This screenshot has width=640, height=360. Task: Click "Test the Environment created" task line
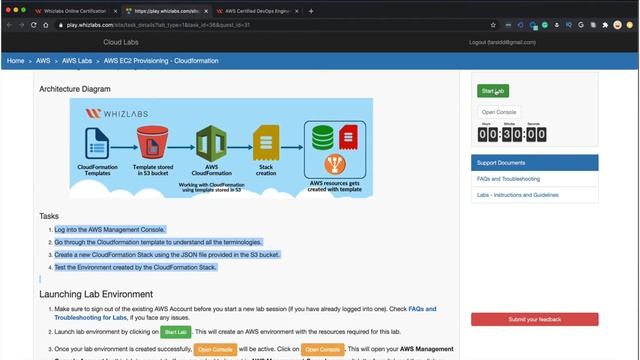point(135,267)
